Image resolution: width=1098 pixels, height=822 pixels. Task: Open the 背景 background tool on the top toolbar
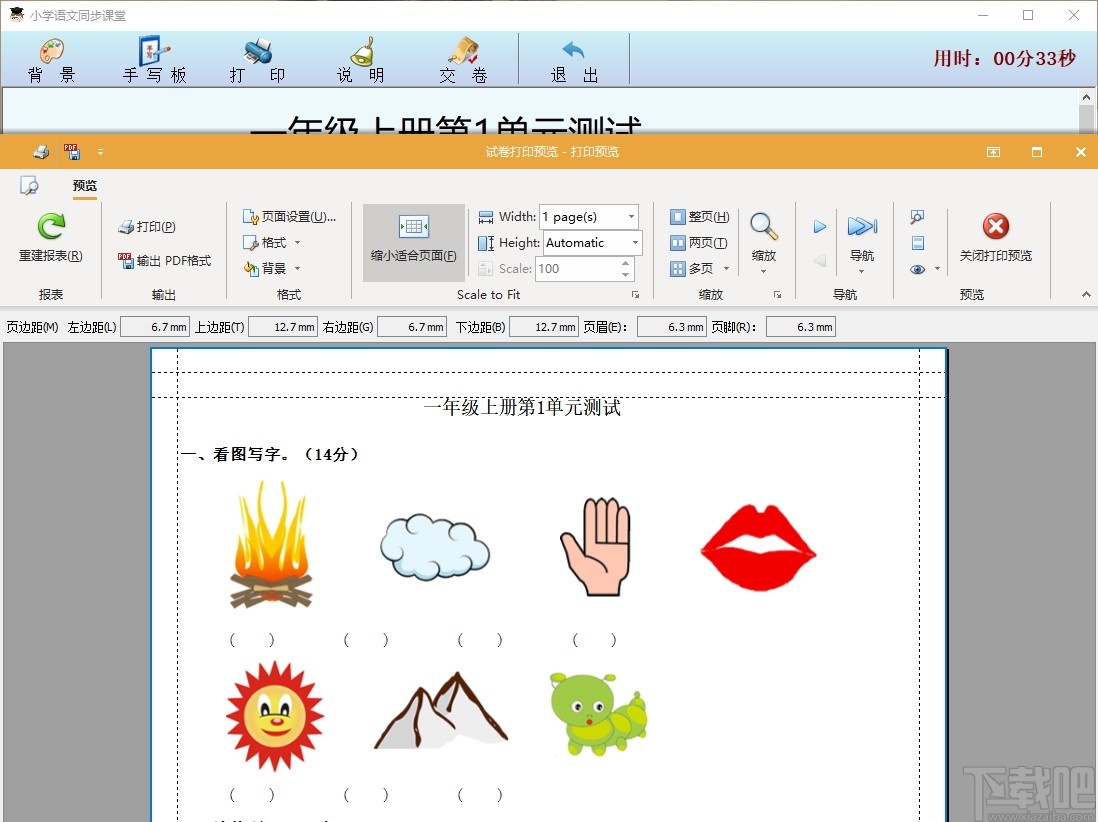tap(50, 58)
